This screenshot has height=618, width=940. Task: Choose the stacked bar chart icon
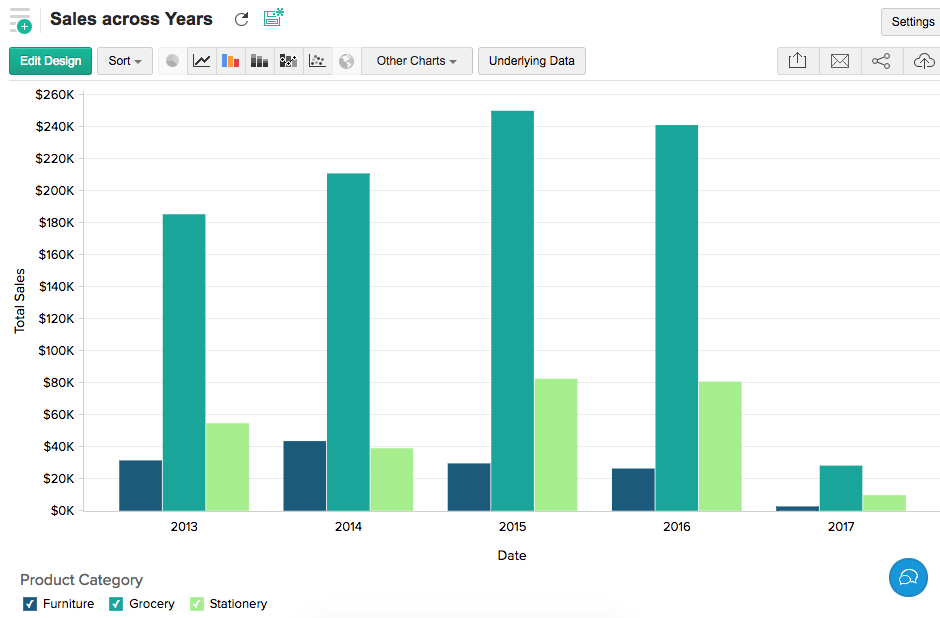[260, 61]
